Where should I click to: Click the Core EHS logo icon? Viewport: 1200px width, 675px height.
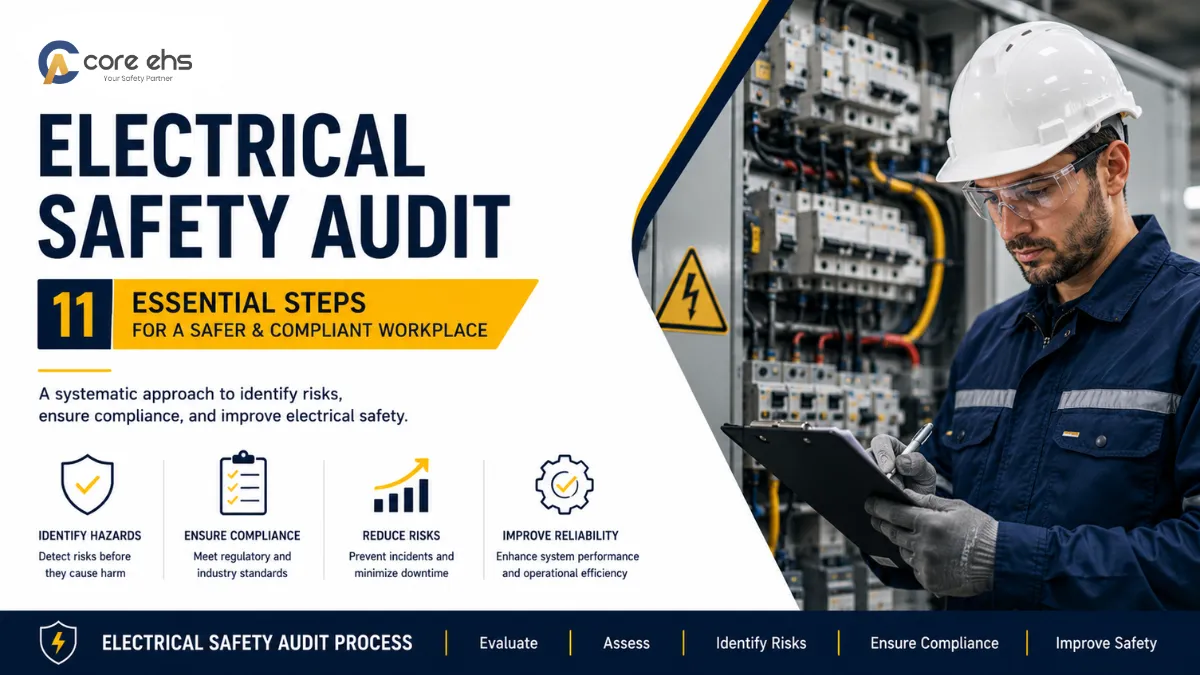pyautogui.click(x=59, y=62)
